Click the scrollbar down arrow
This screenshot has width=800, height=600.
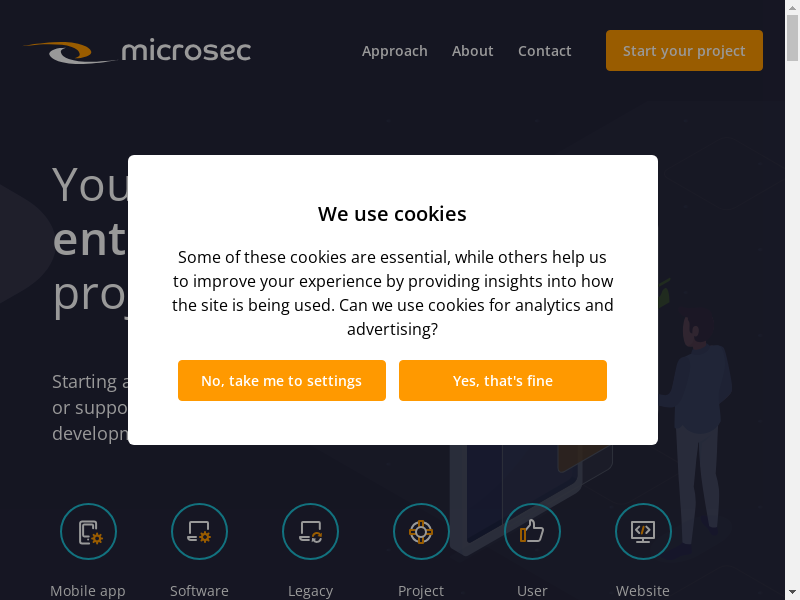792,593
